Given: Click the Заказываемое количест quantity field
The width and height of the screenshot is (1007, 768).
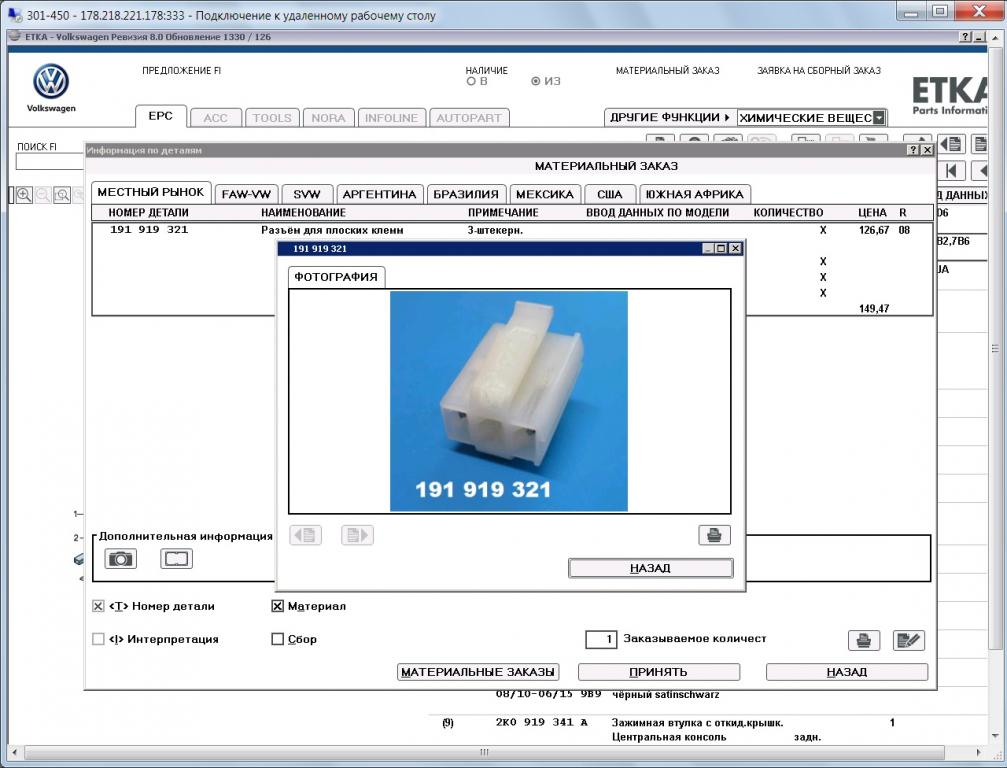Looking at the screenshot, I should point(601,640).
